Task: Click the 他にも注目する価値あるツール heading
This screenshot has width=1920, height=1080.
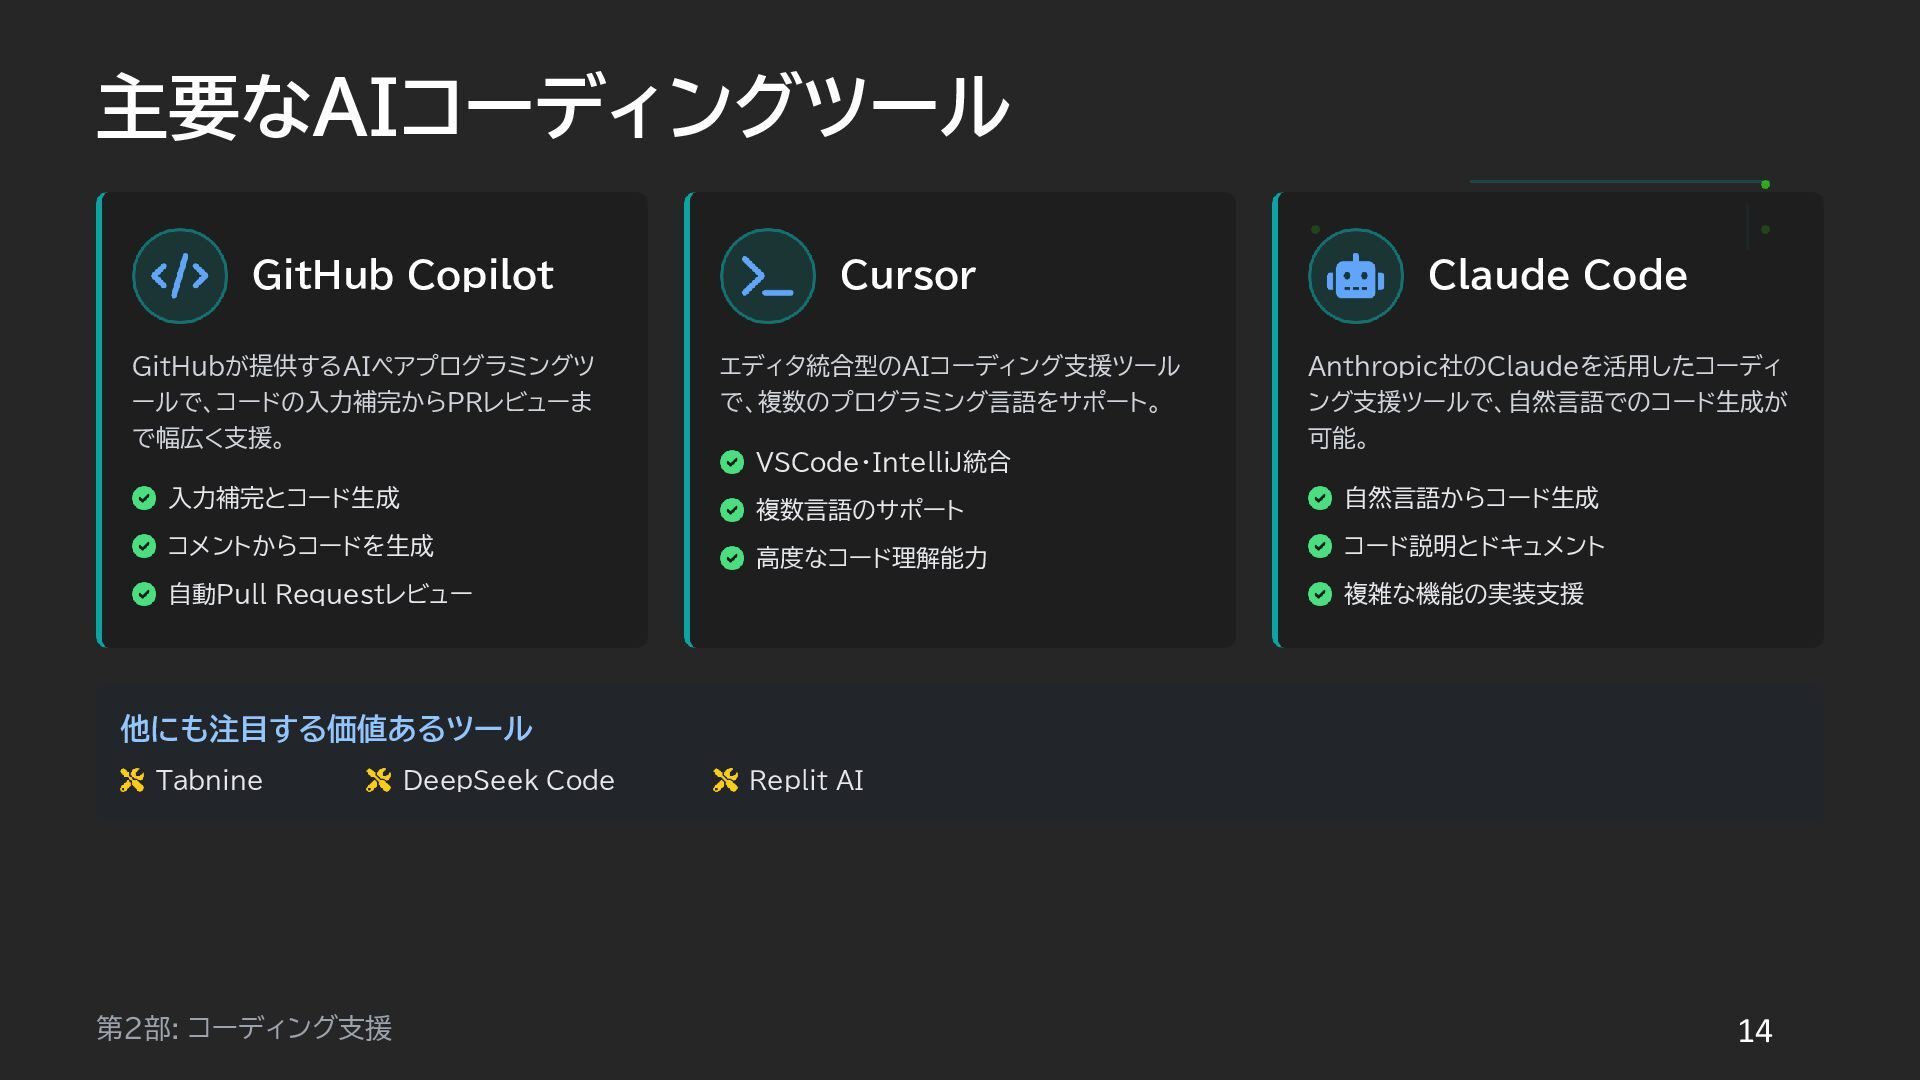Action: (326, 728)
